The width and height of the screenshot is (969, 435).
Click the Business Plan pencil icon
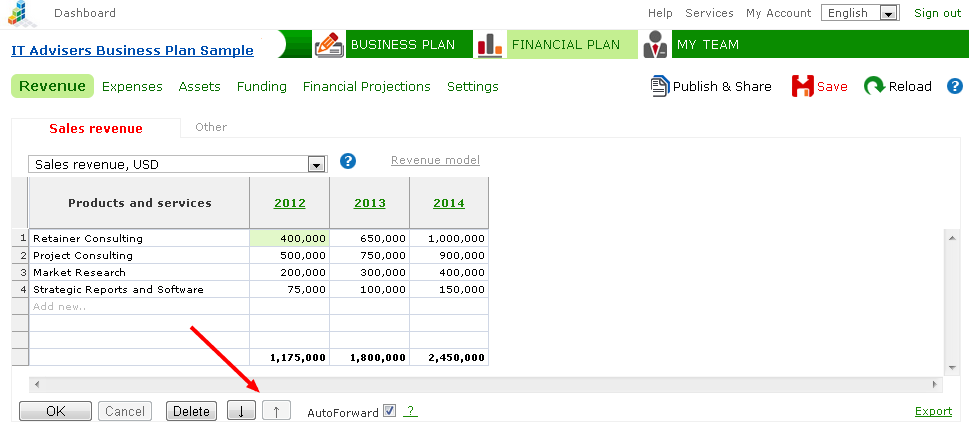click(x=329, y=45)
